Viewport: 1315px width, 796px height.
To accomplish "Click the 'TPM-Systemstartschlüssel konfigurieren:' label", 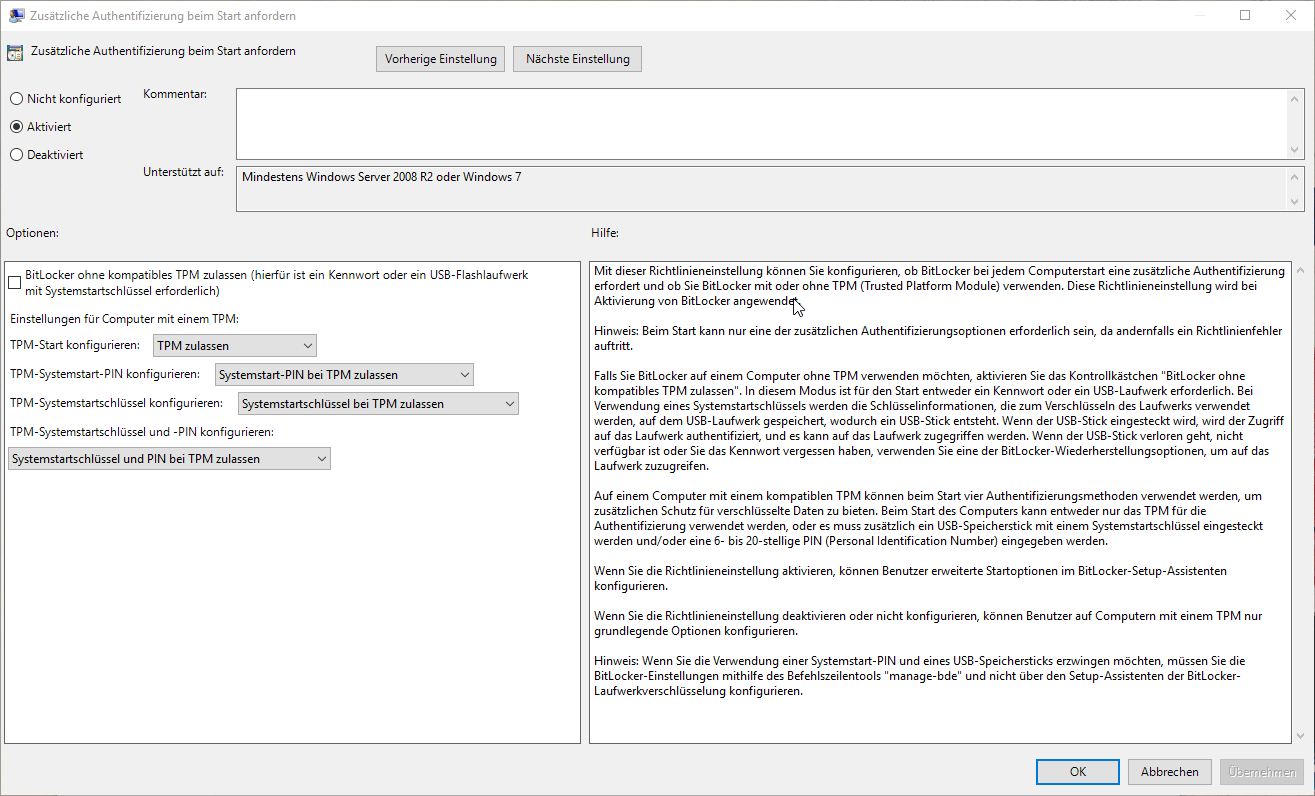I will click(117, 404).
